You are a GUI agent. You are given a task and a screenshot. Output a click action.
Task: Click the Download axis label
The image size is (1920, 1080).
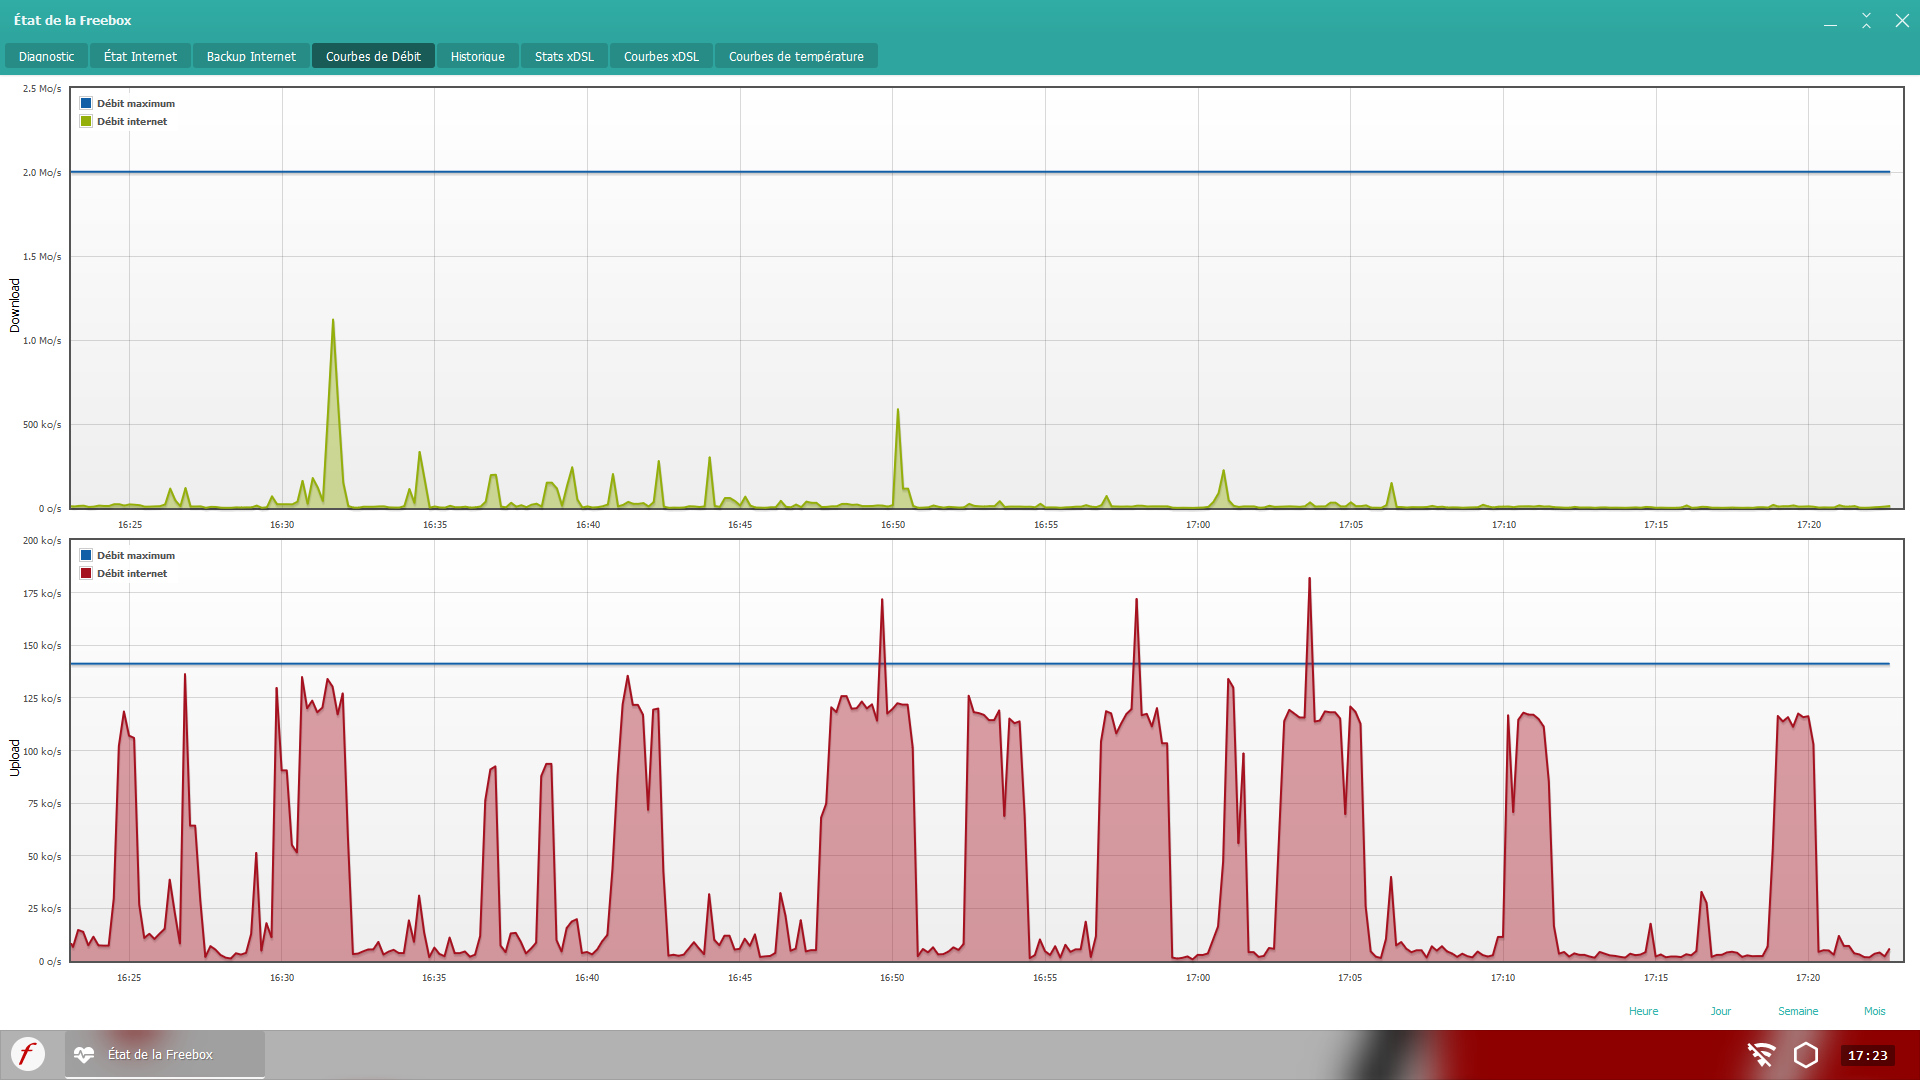pos(15,305)
